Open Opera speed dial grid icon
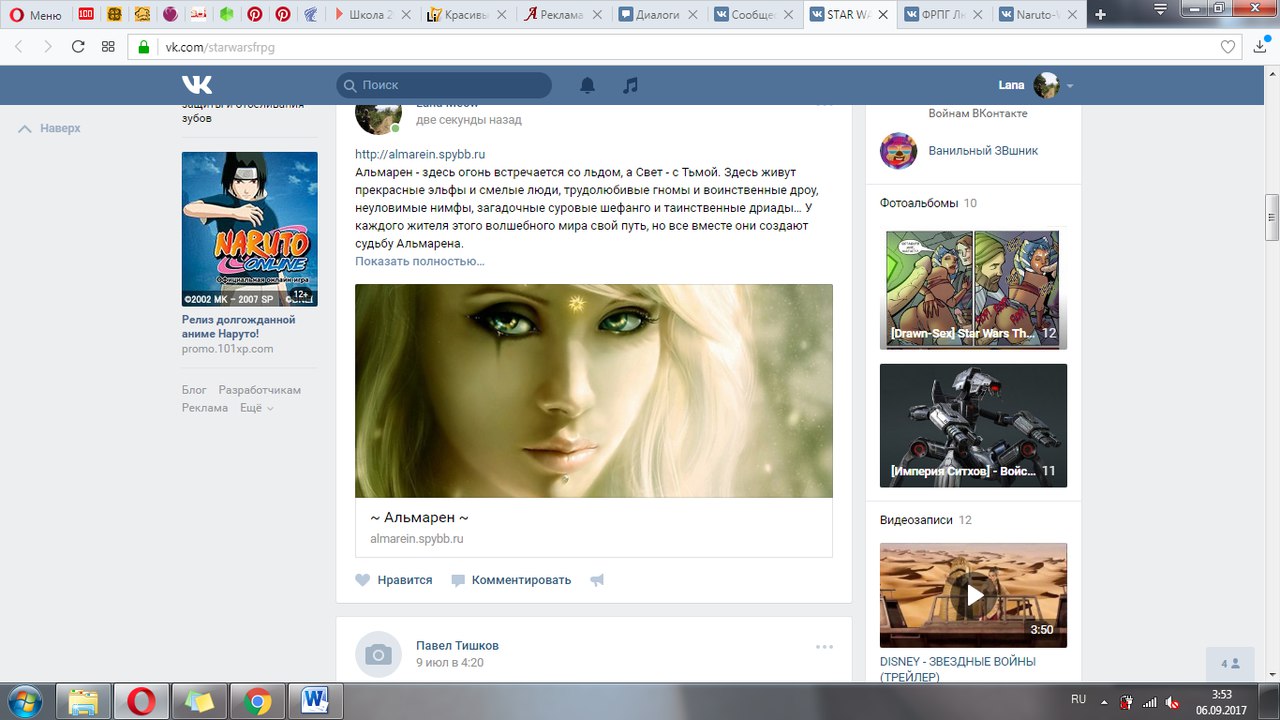Image resolution: width=1280 pixels, height=720 pixels. pos(108,47)
